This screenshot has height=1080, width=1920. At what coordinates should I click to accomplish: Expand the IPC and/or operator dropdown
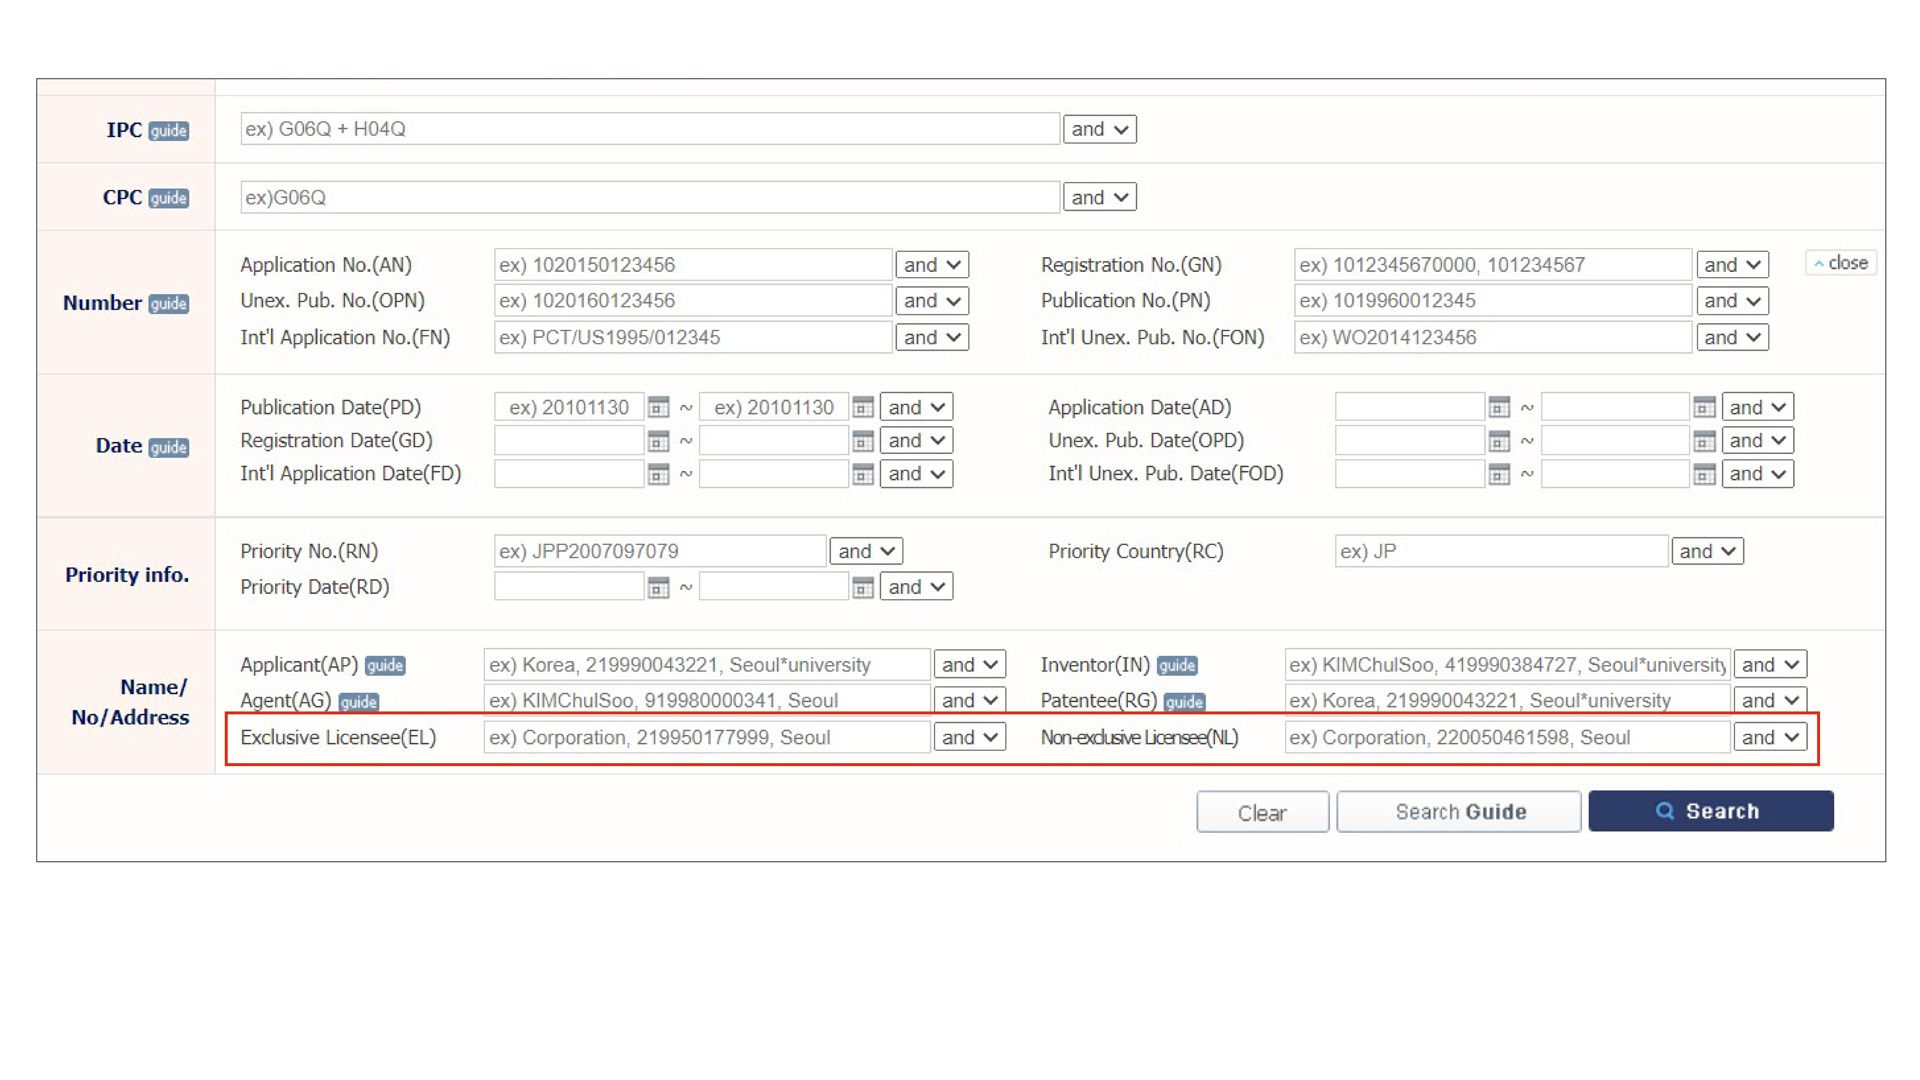point(1099,129)
